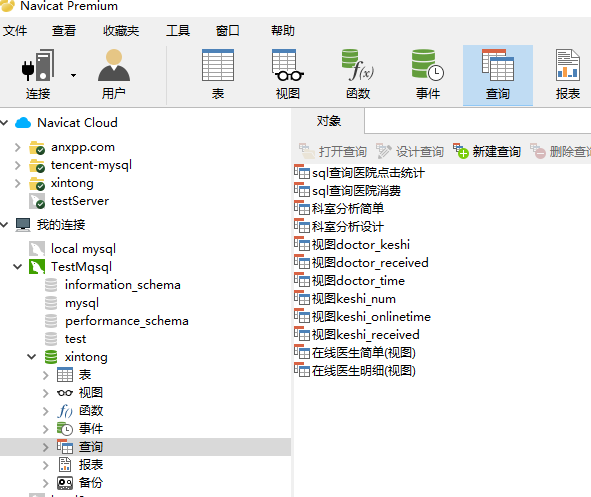Screen dimensions: 591x497
Task: Click the 删除查询 button
Action: (560, 151)
